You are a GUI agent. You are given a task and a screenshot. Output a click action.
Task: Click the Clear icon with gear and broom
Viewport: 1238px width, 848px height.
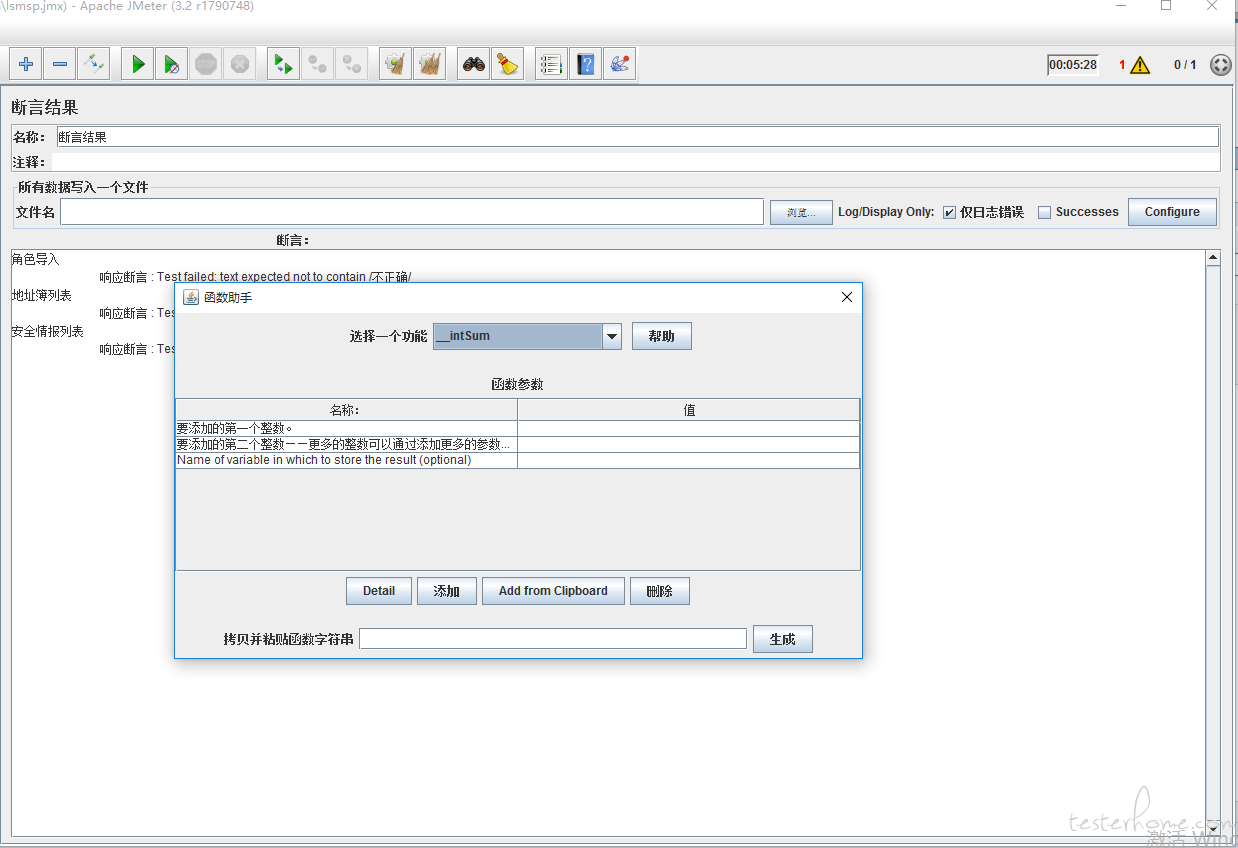(x=396, y=65)
